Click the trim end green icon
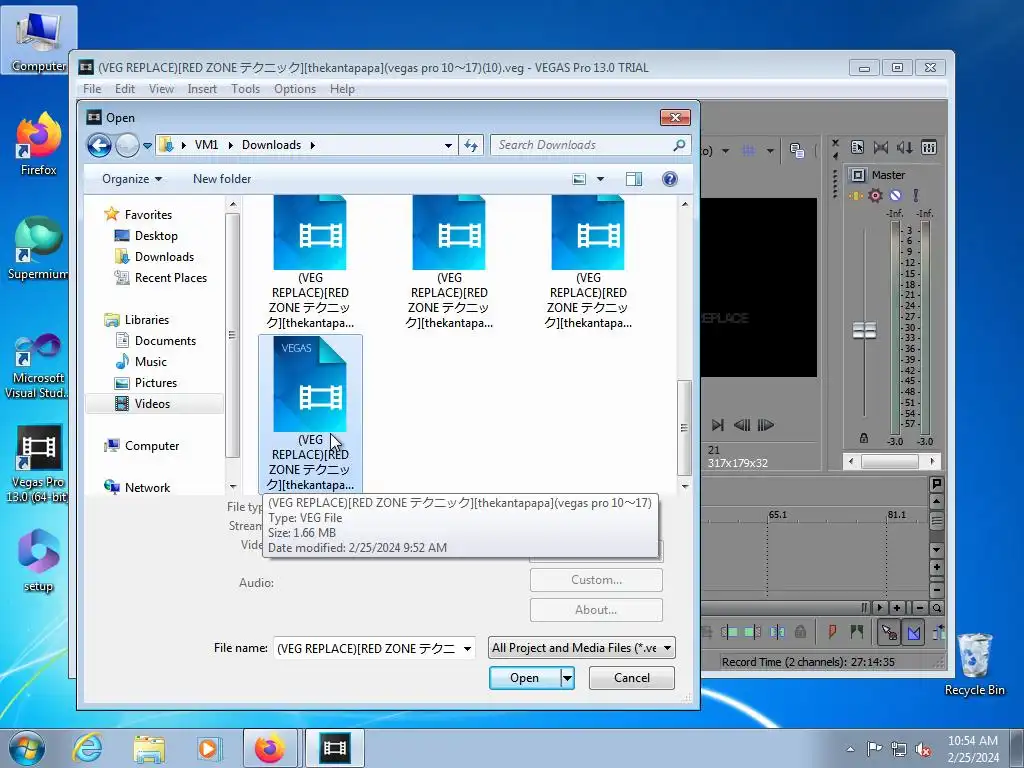This screenshot has width=1024, height=768. (752, 632)
